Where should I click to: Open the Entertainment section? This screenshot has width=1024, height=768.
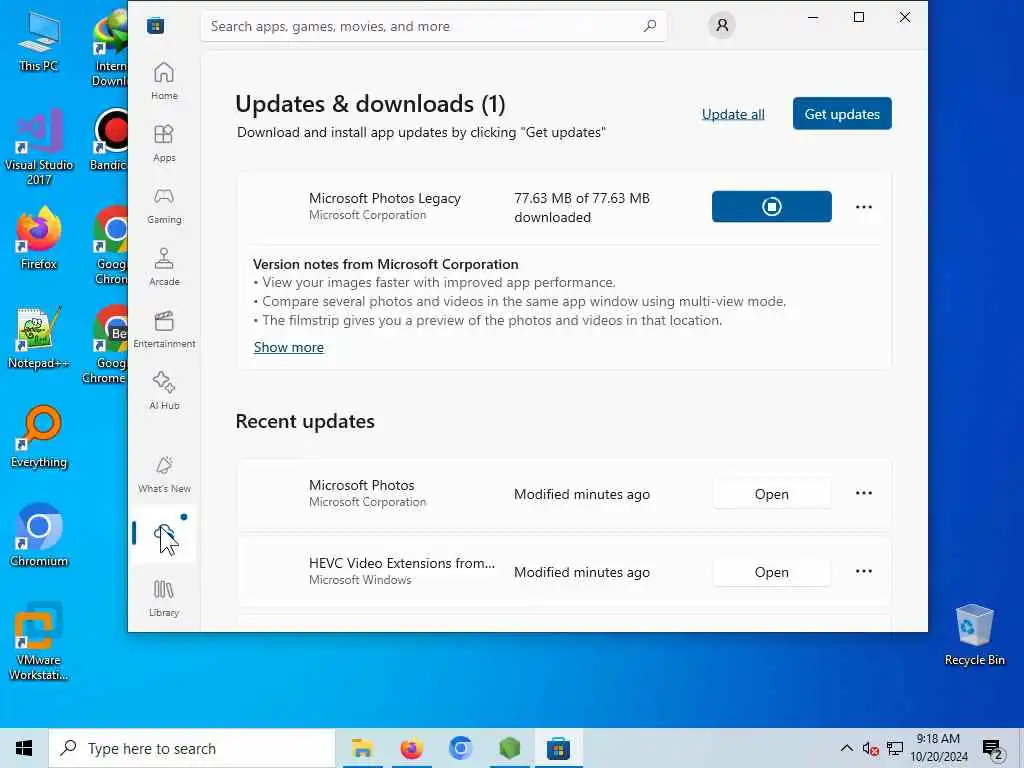(164, 329)
